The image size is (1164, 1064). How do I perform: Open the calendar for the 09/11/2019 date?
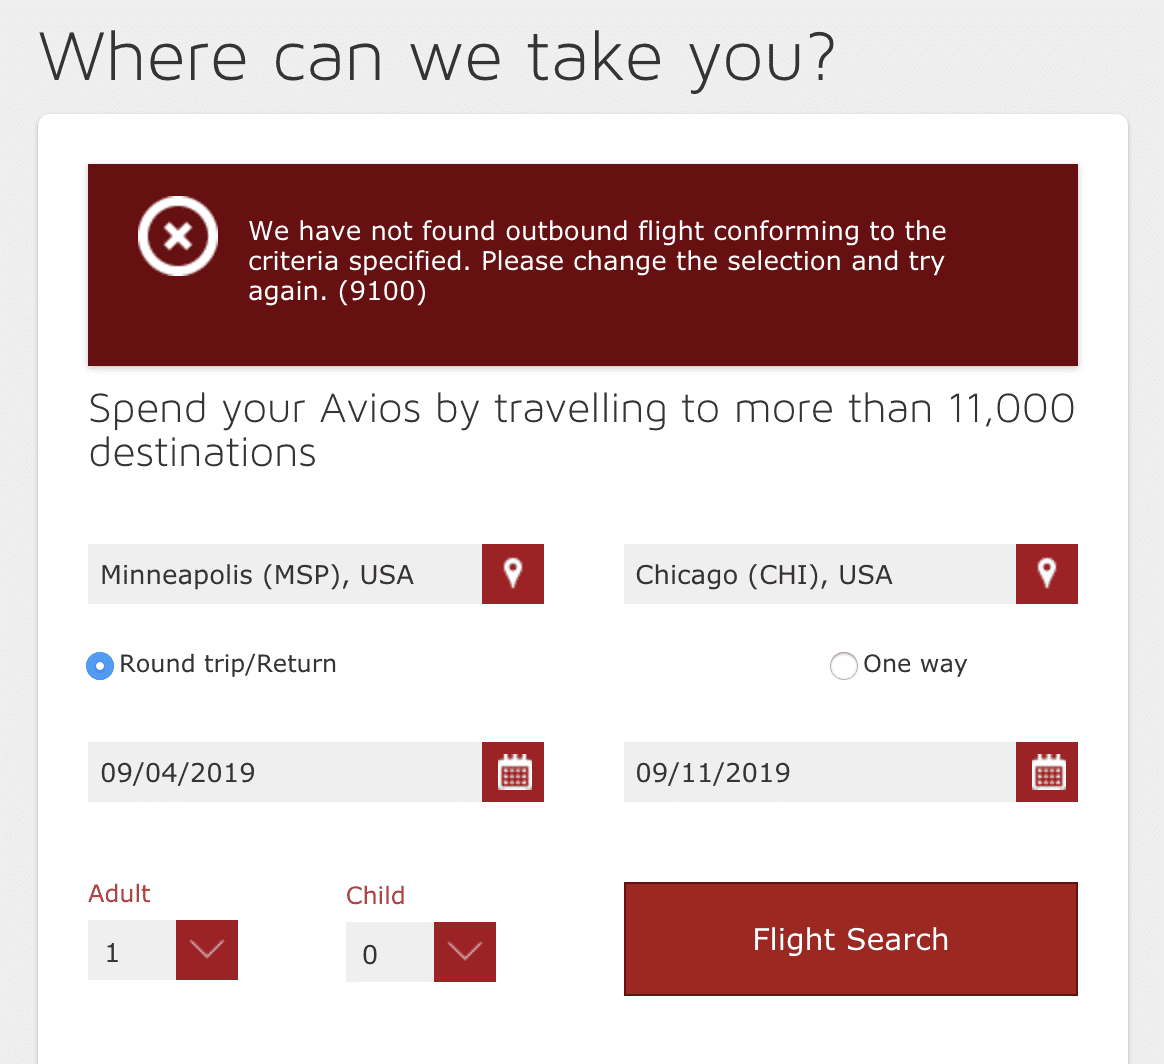point(1047,772)
